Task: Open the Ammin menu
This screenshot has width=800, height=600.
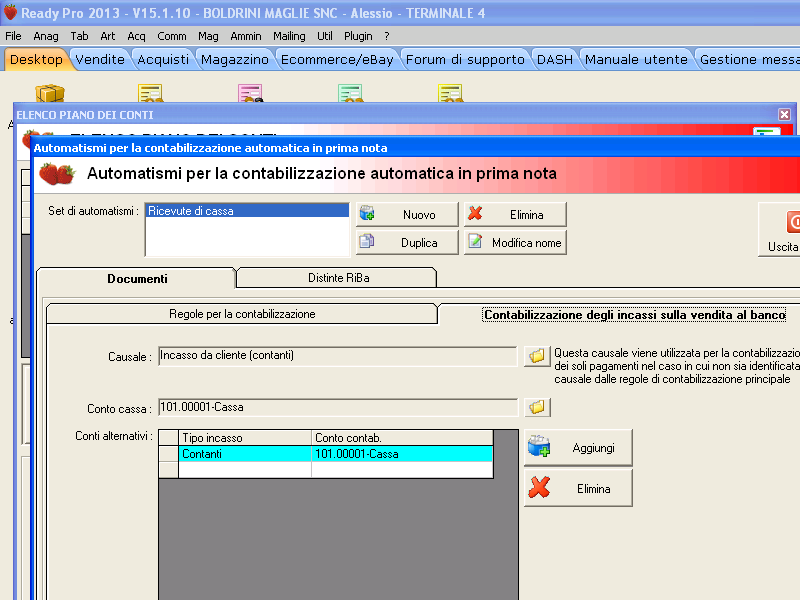Action: [x=246, y=36]
